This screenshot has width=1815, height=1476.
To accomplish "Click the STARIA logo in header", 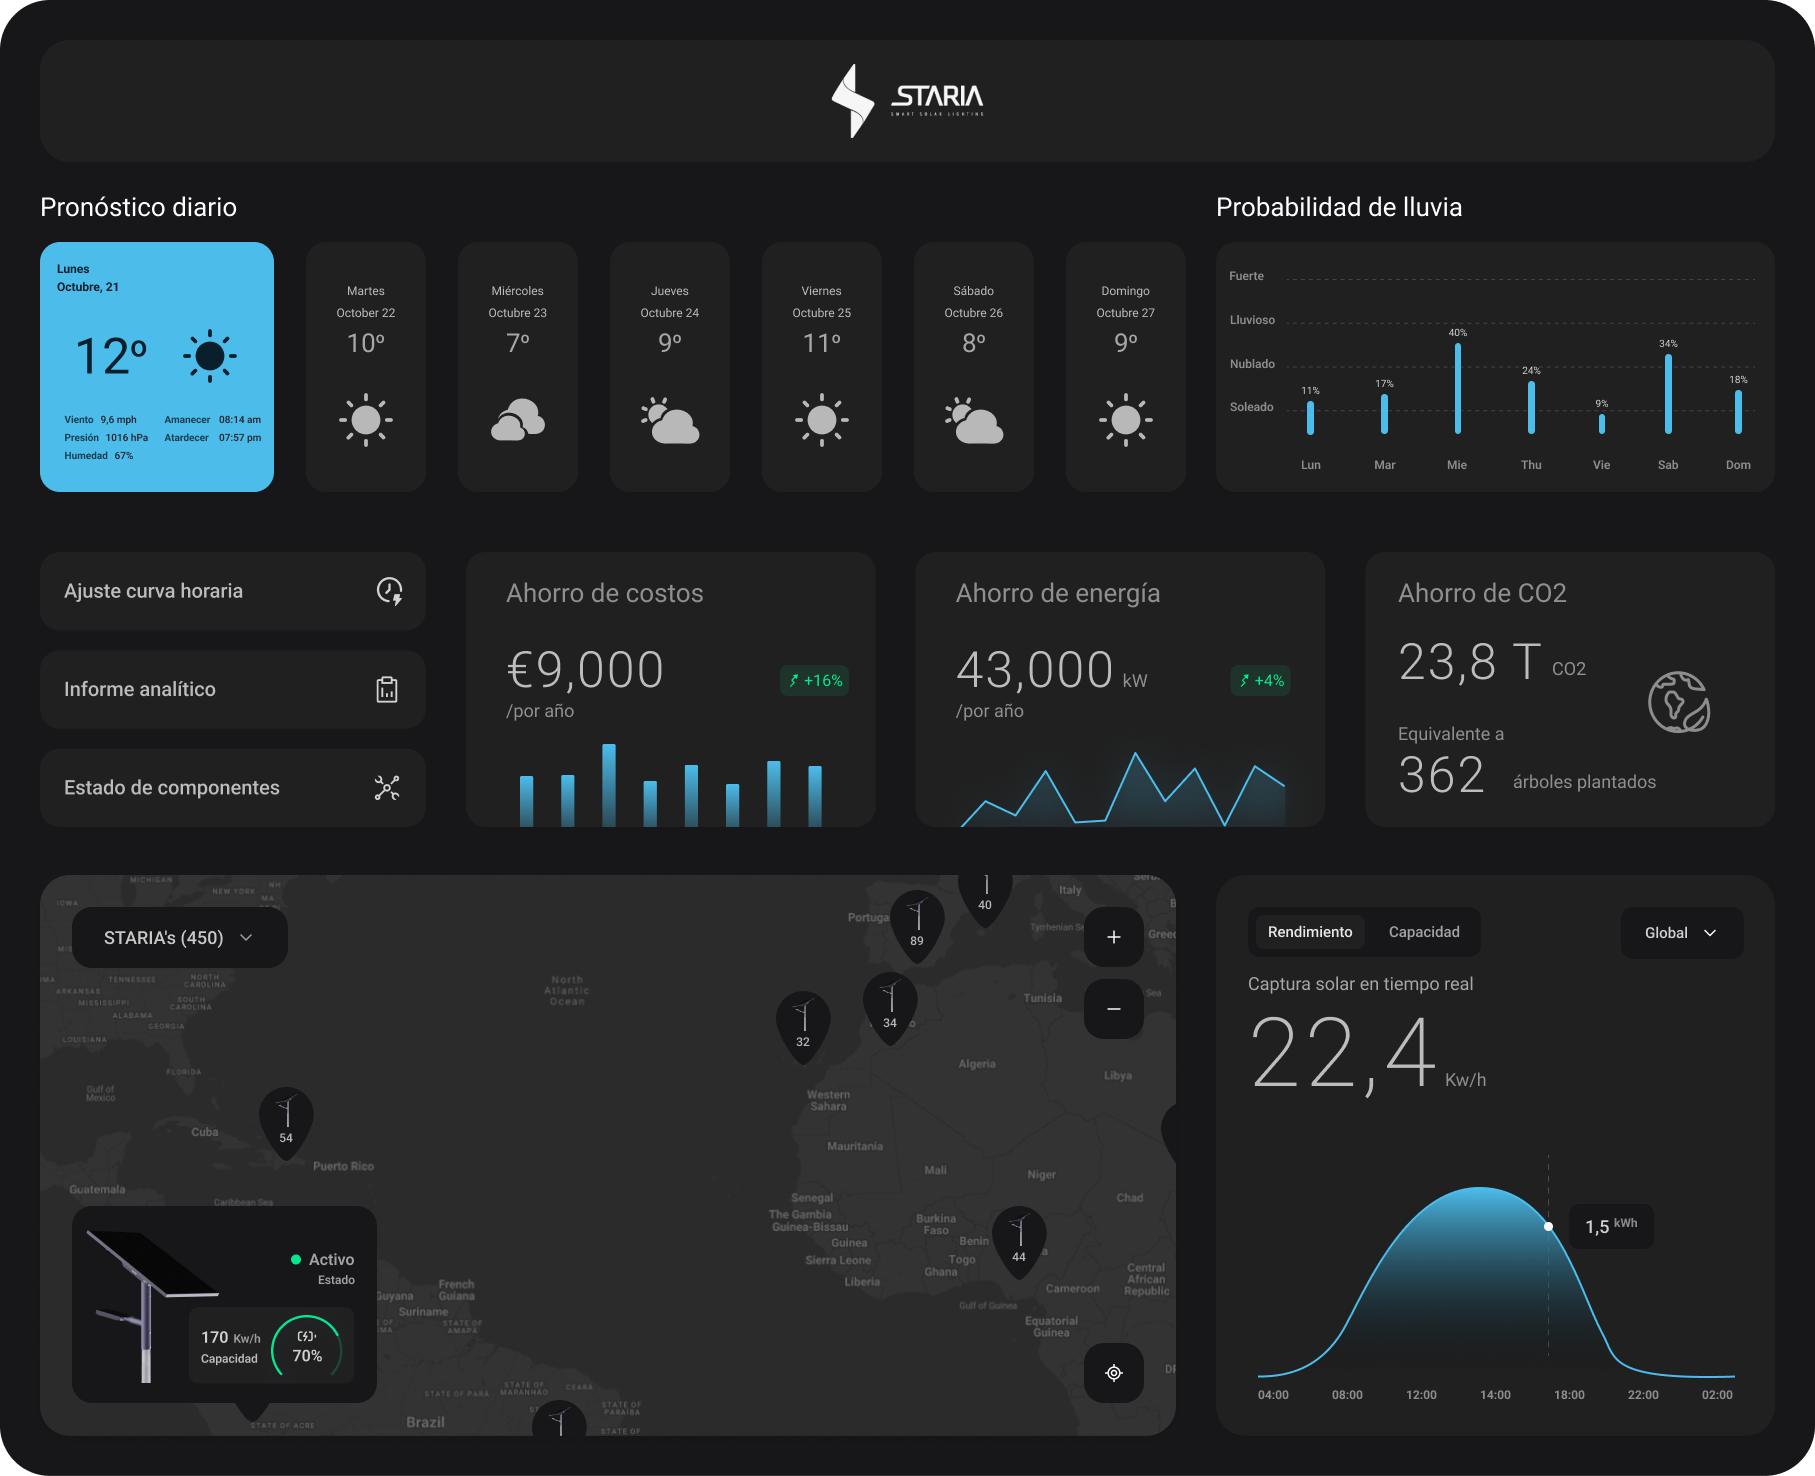I will [907, 101].
